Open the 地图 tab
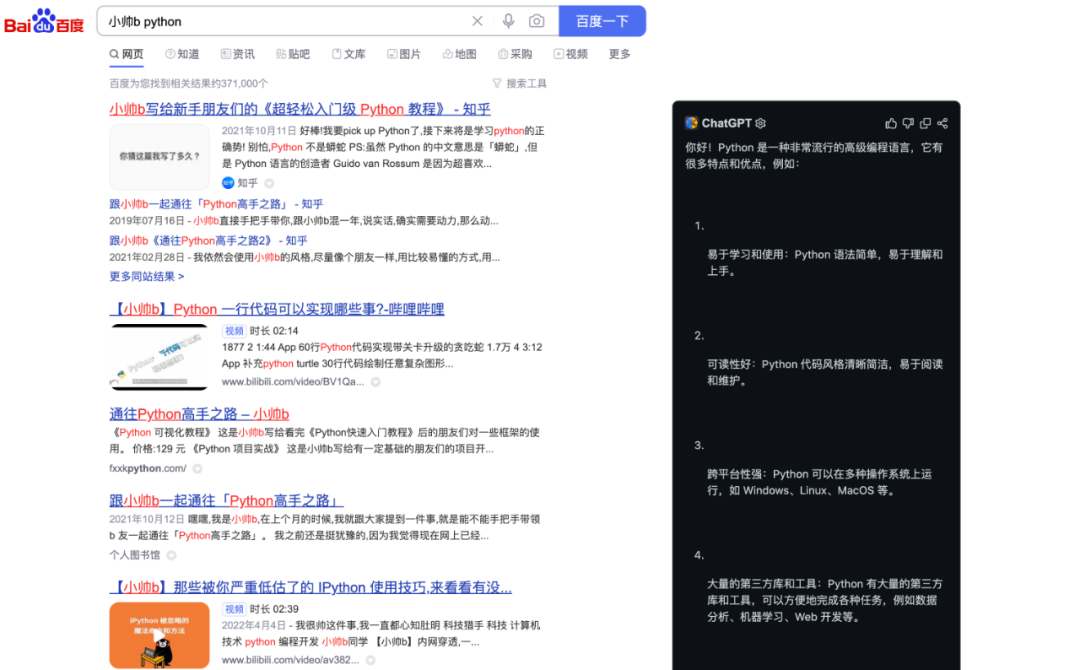 click(x=459, y=54)
